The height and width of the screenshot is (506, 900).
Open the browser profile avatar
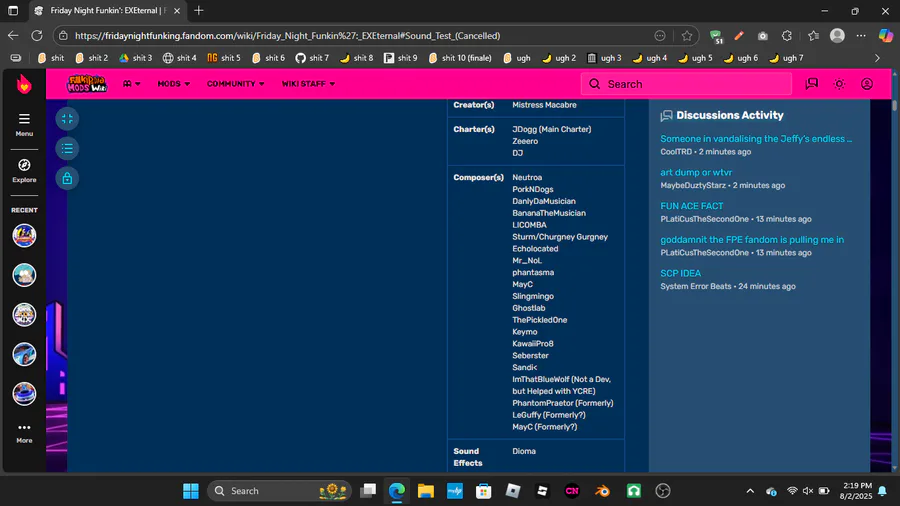837,36
